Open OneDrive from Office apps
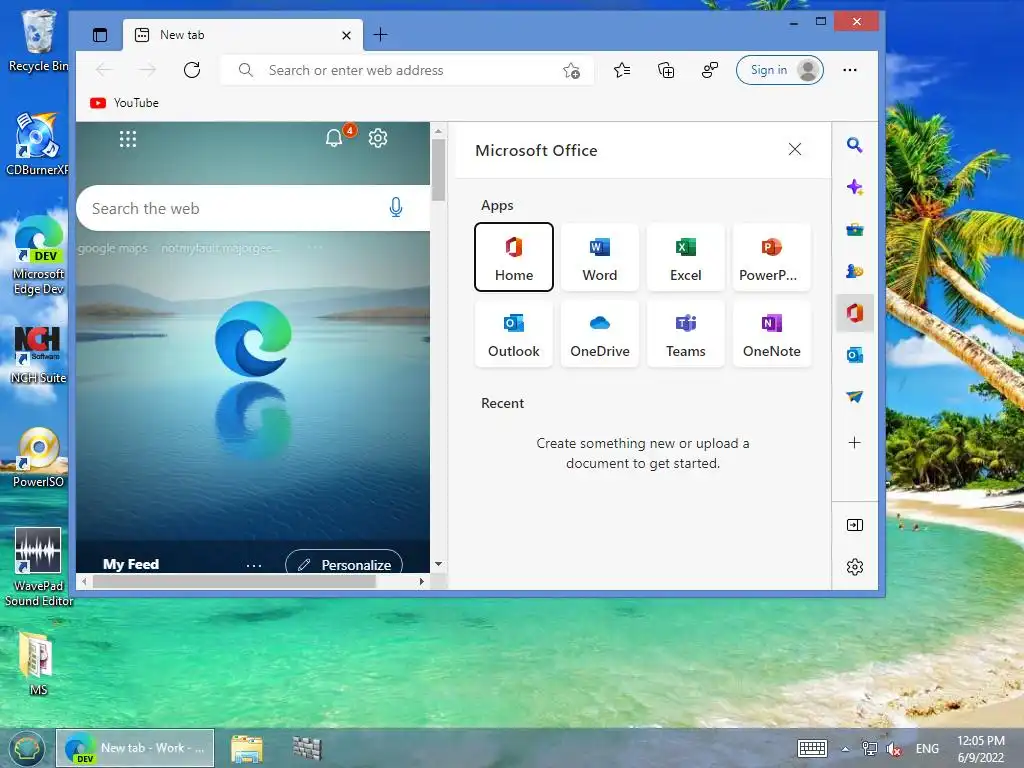This screenshot has height=768, width=1024. [x=600, y=334]
